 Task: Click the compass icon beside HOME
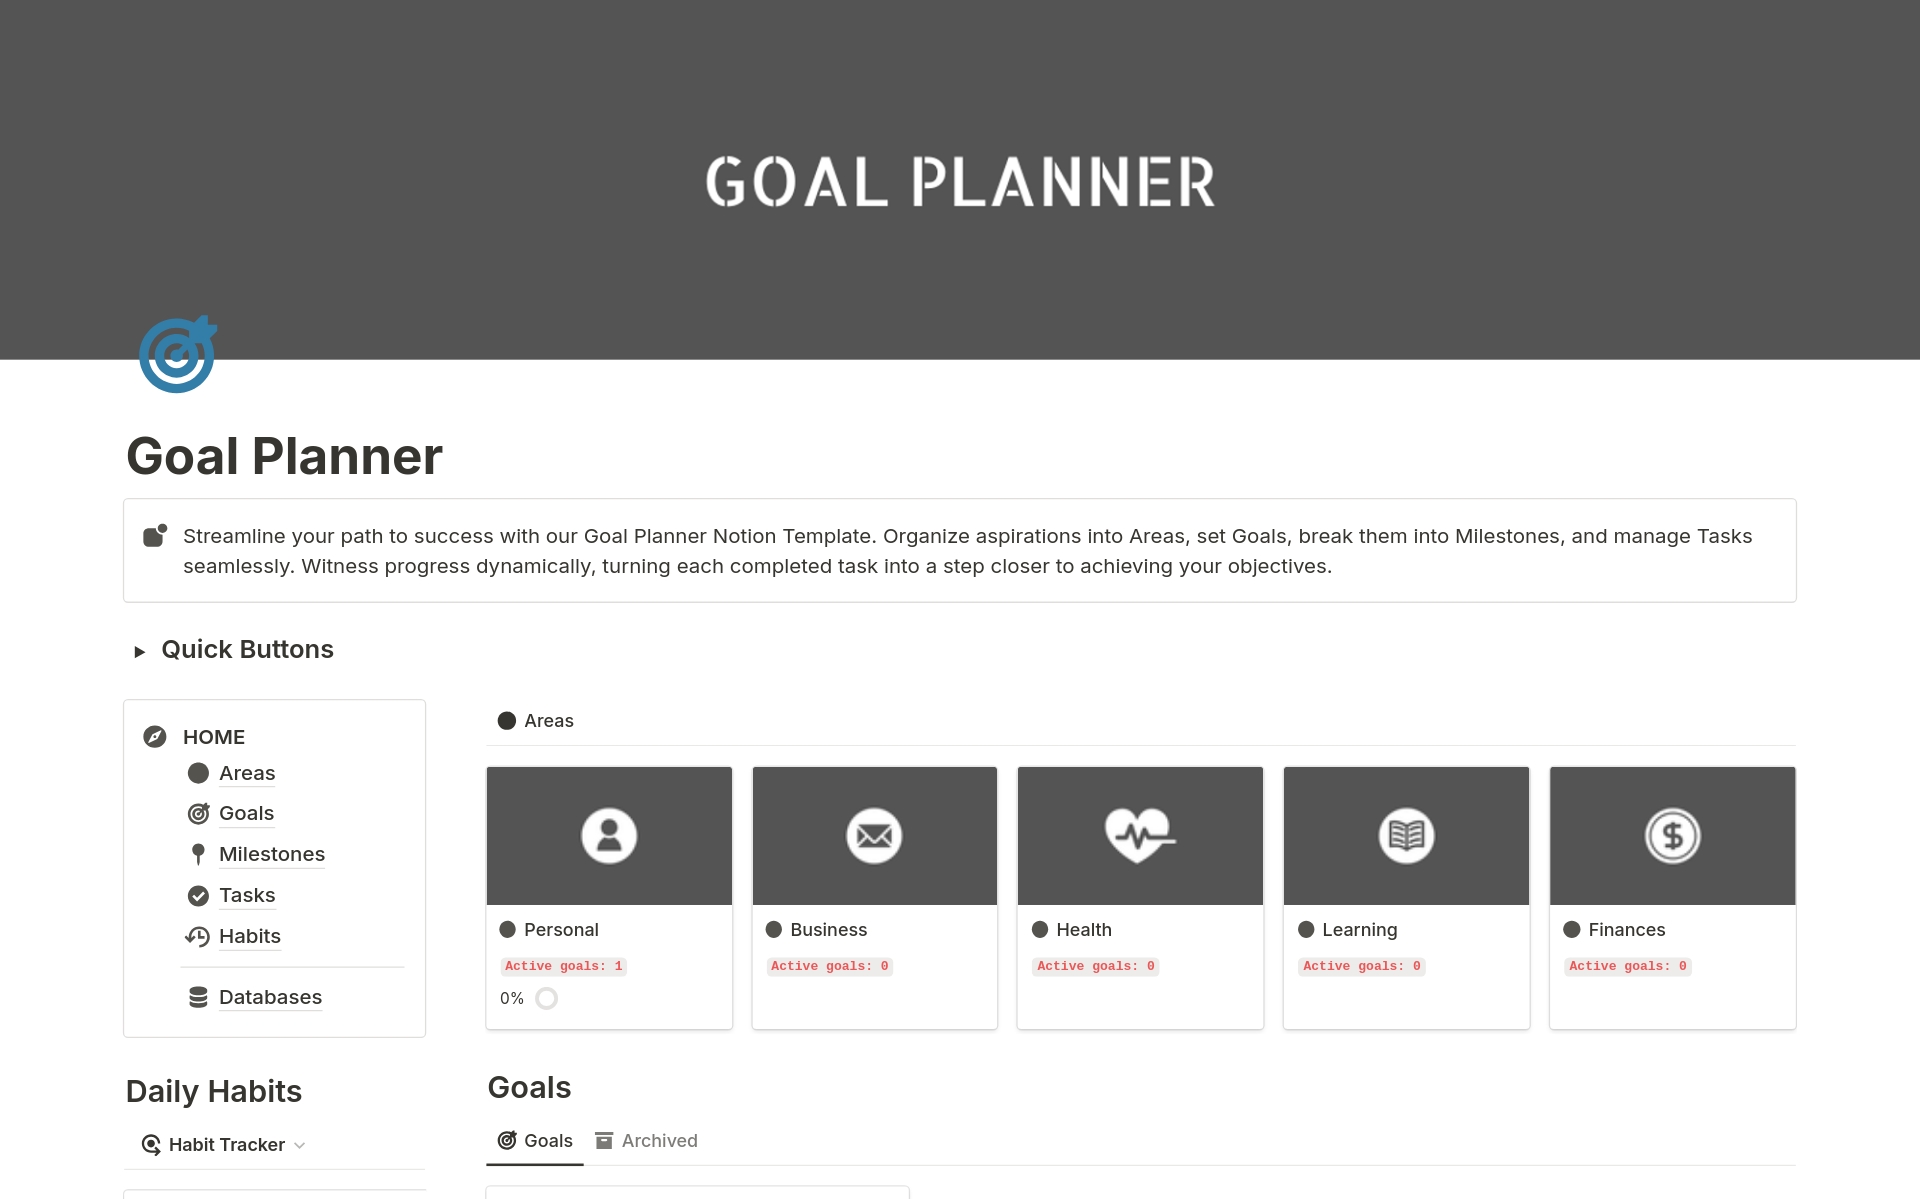[x=155, y=737]
